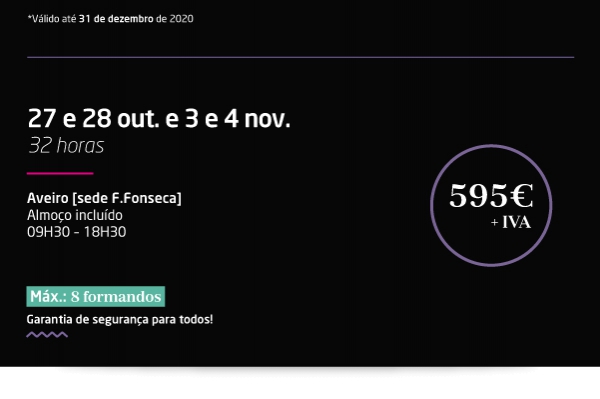Click the long purple horizontal separator line
This screenshot has height=399, width=600.
[300, 57]
